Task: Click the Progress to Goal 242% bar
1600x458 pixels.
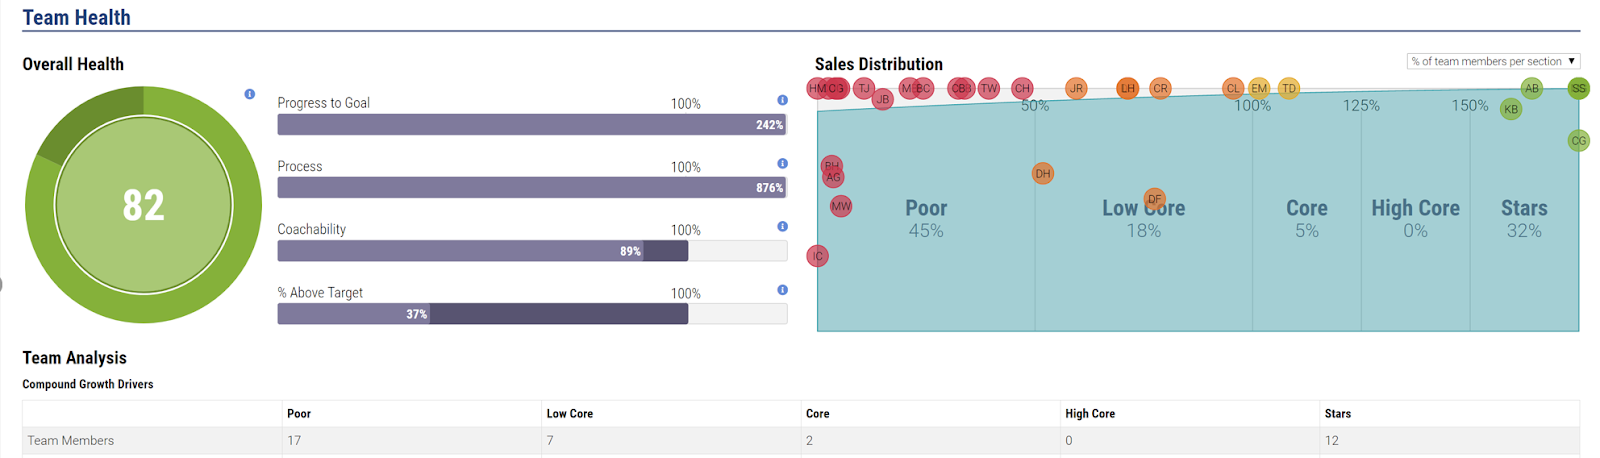Action: coord(531,125)
